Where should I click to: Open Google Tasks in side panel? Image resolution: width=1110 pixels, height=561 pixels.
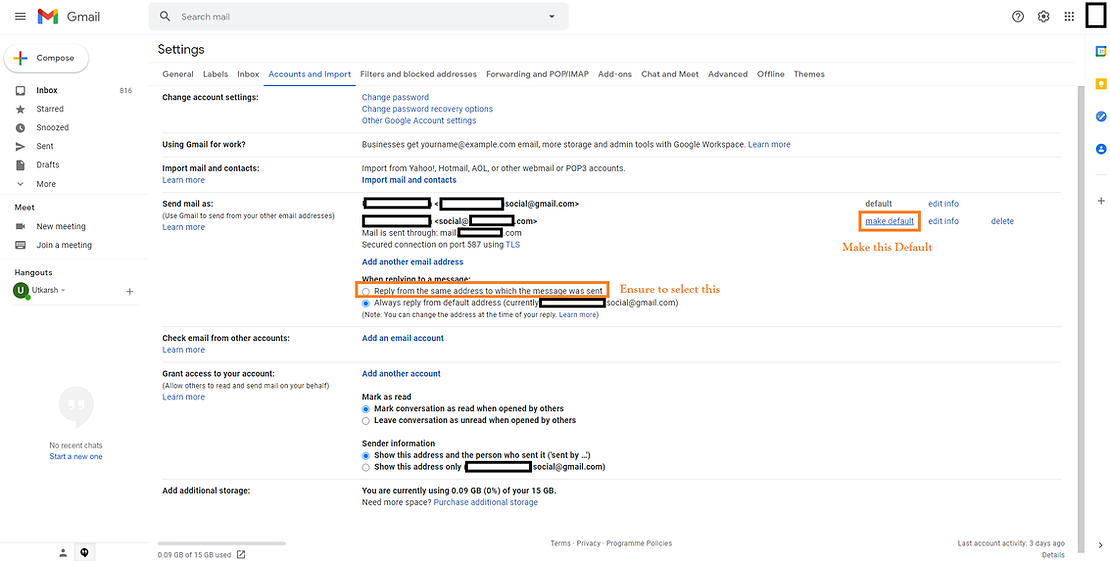[x=1101, y=117]
